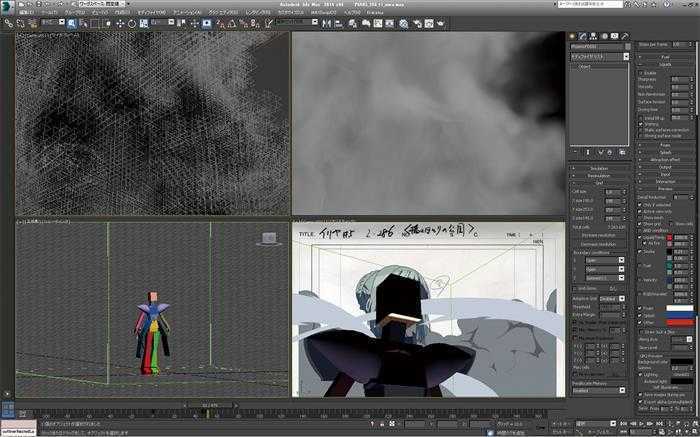Viewport: 700px width, 437px height.
Task: Expand the Simulation rollout
Action: [x=599, y=168]
